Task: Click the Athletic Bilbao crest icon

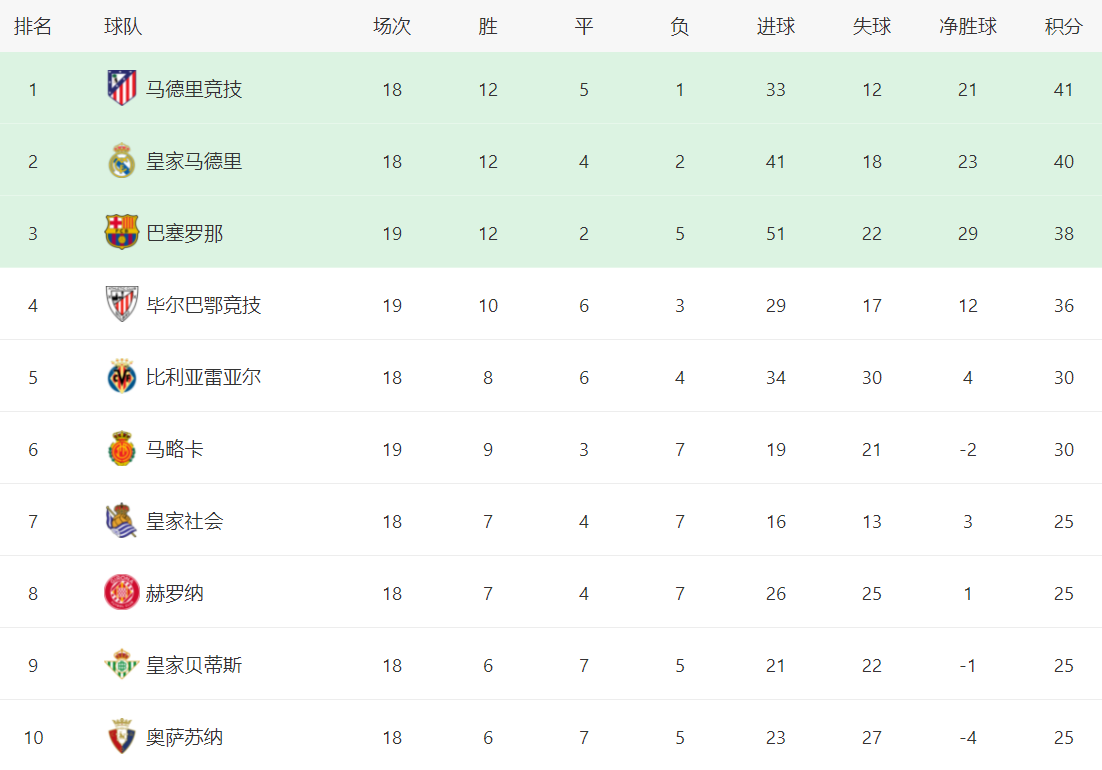Action: [122, 304]
